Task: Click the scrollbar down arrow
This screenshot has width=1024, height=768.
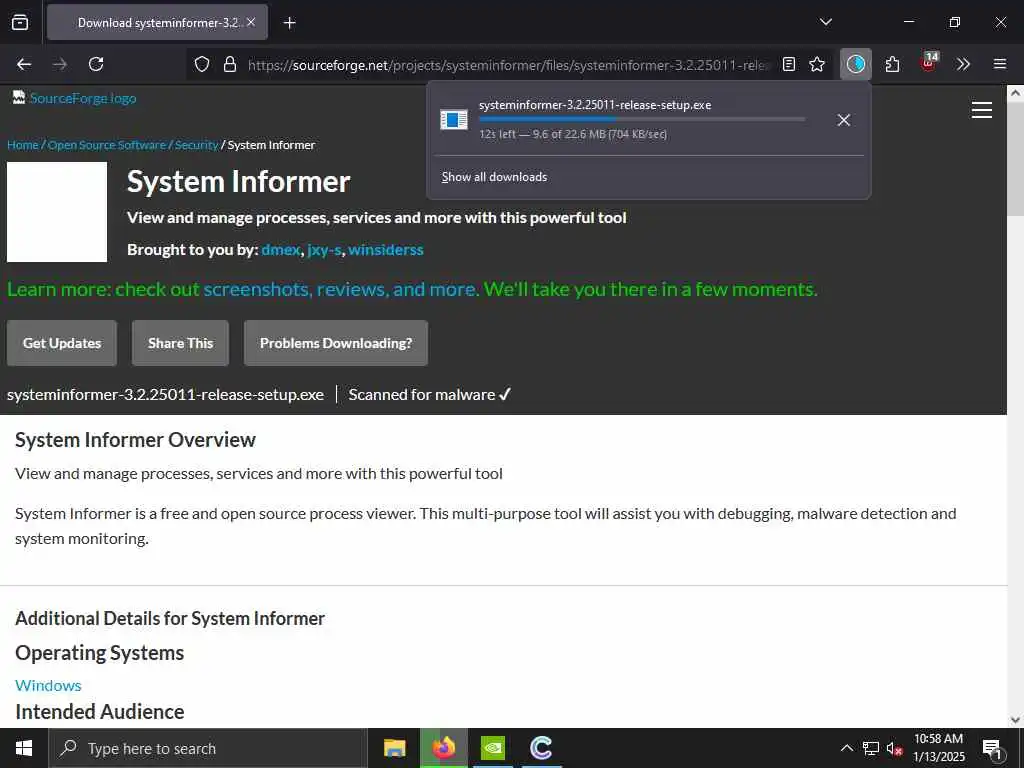Action: (x=1015, y=720)
